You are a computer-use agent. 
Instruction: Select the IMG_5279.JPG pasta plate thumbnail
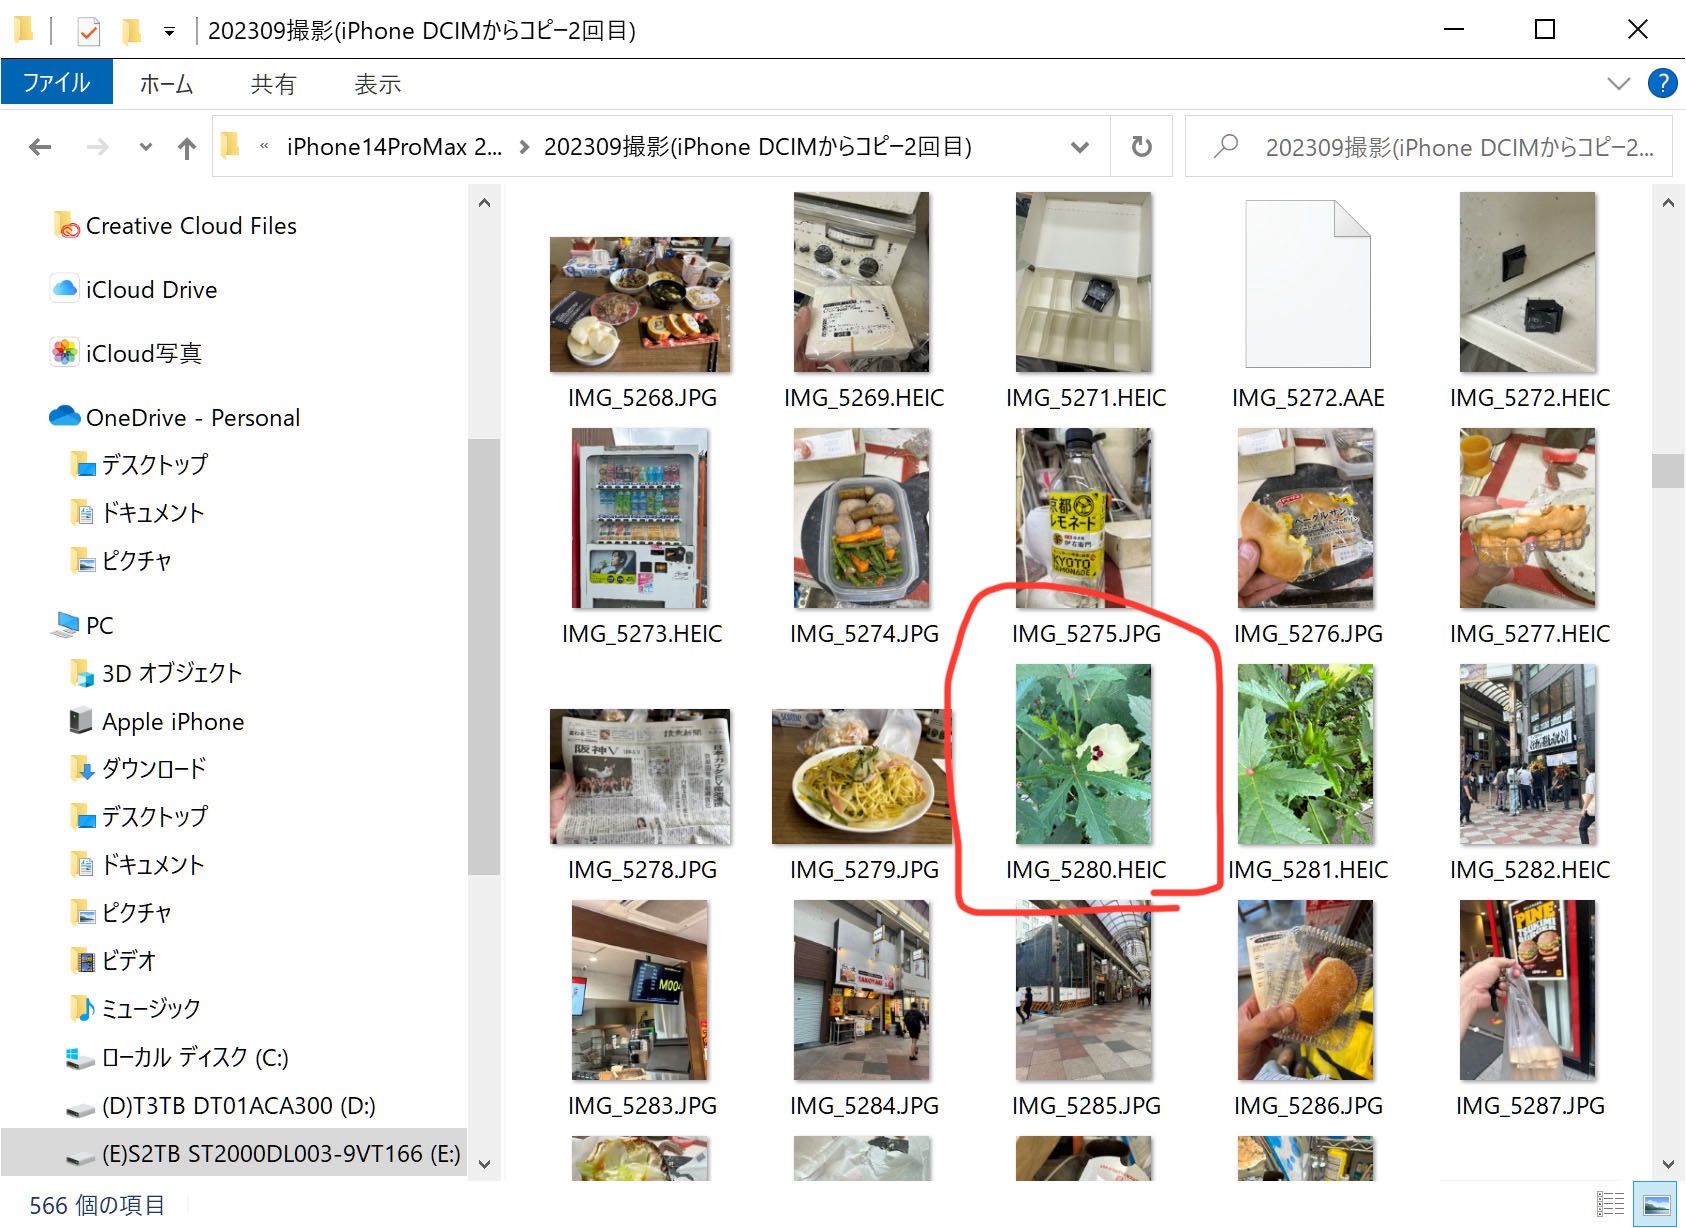pos(862,777)
